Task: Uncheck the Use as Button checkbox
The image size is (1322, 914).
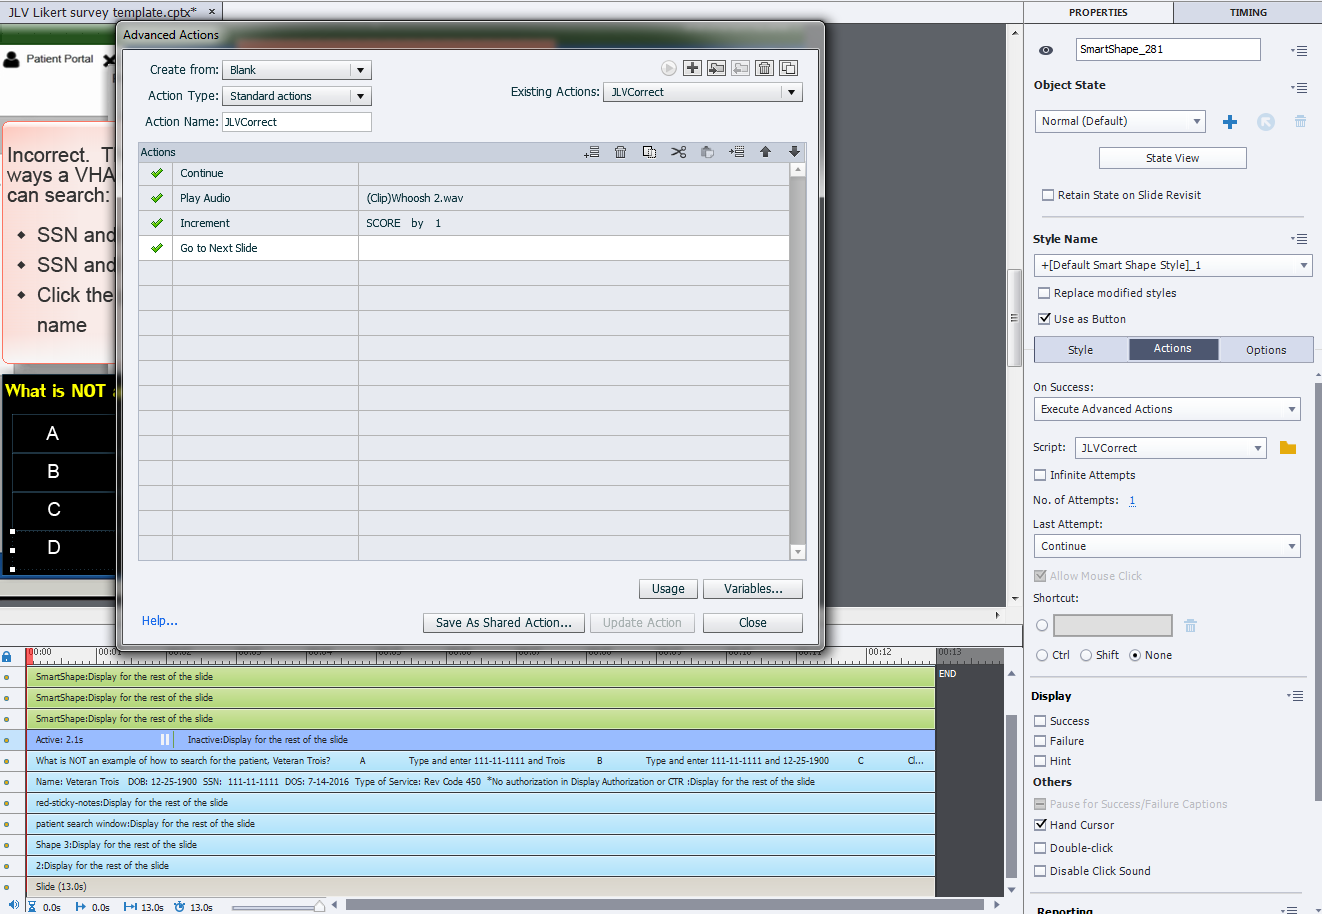Action: click(x=1044, y=319)
